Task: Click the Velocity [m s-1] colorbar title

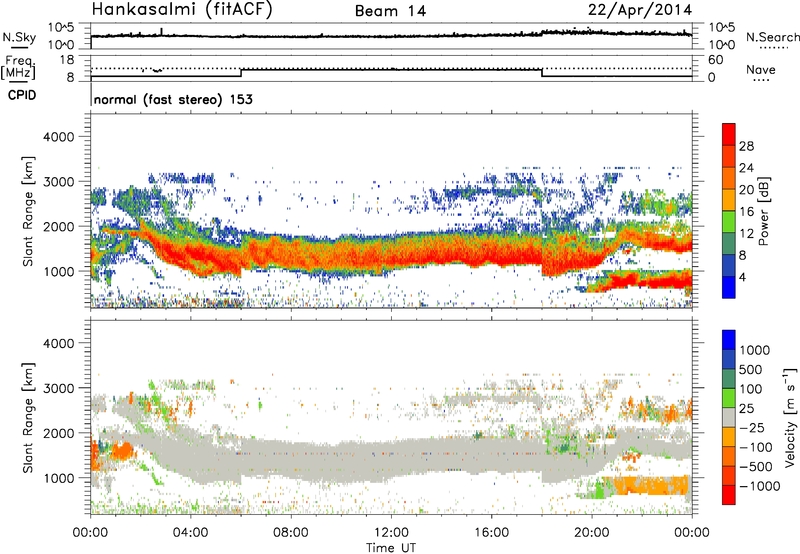Action: (790, 417)
